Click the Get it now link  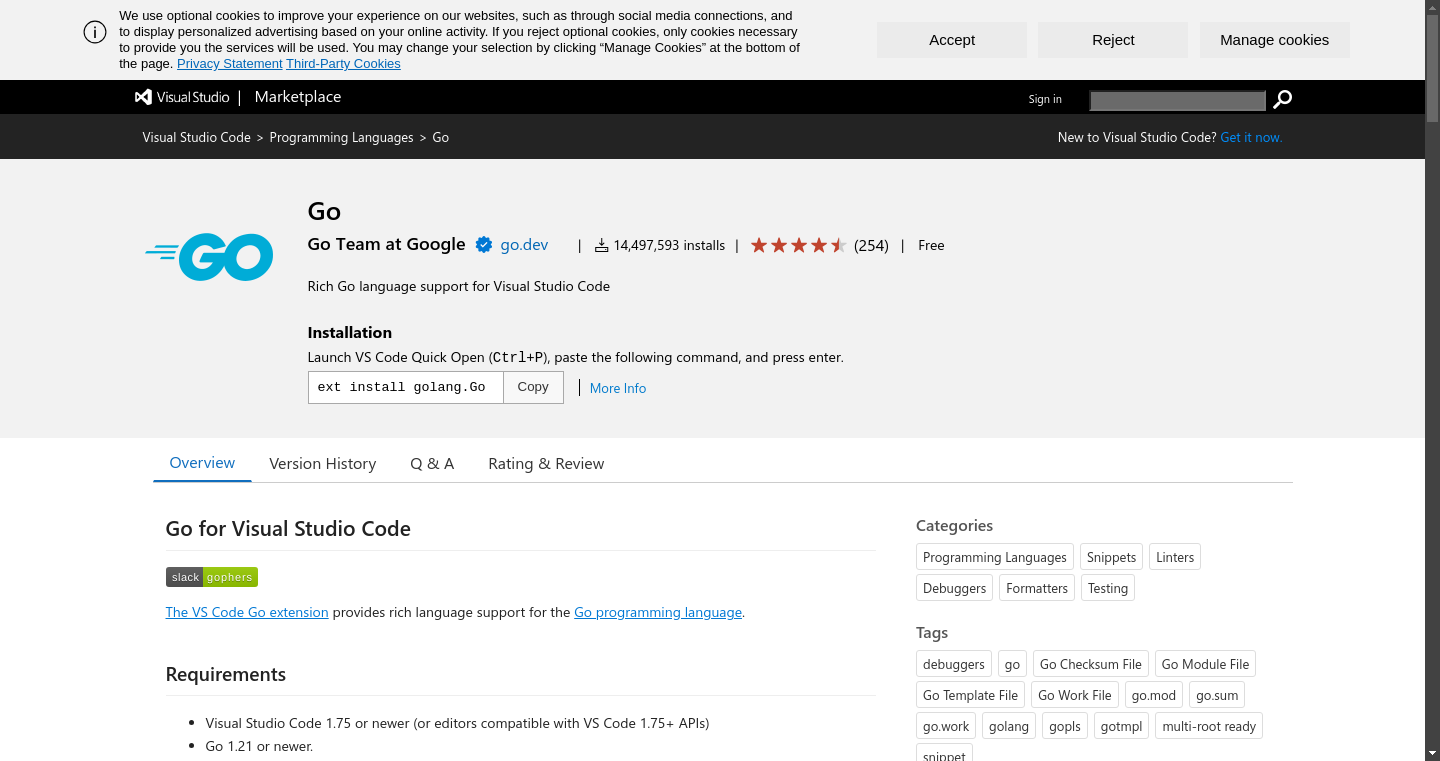point(1251,137)
